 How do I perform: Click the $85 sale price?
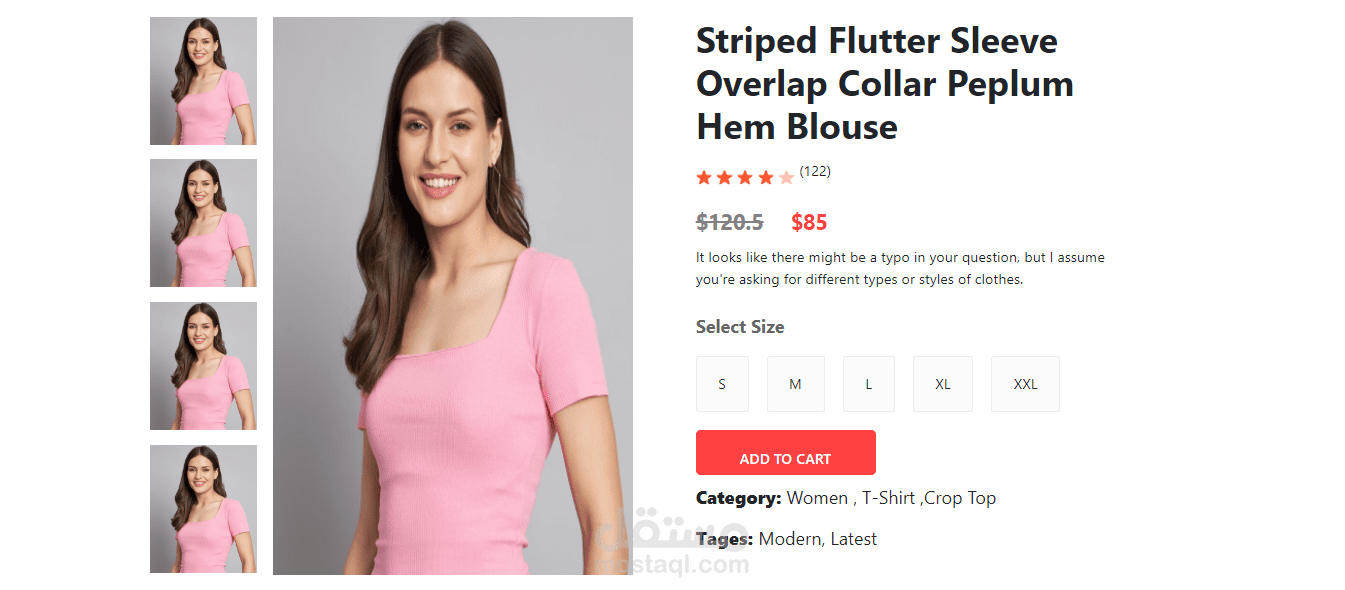[x=809, y=222]
